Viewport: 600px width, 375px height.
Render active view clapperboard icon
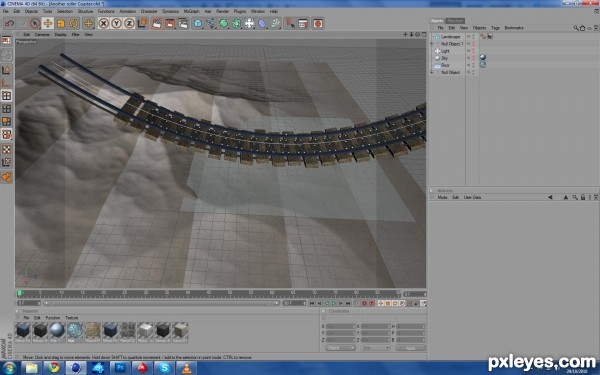point(157,23)
